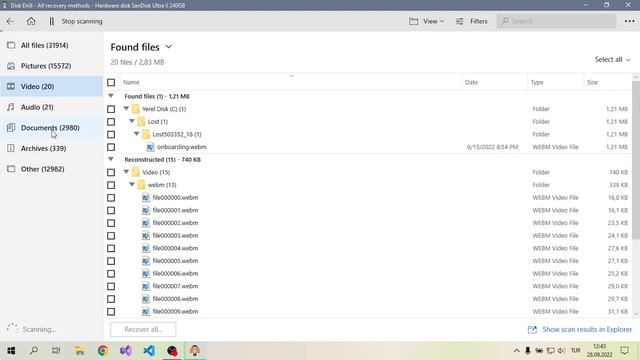Open Visual Studio Code from the taskbar
The height and width of the screenshot is (360, 640).
tap(149, 351)
